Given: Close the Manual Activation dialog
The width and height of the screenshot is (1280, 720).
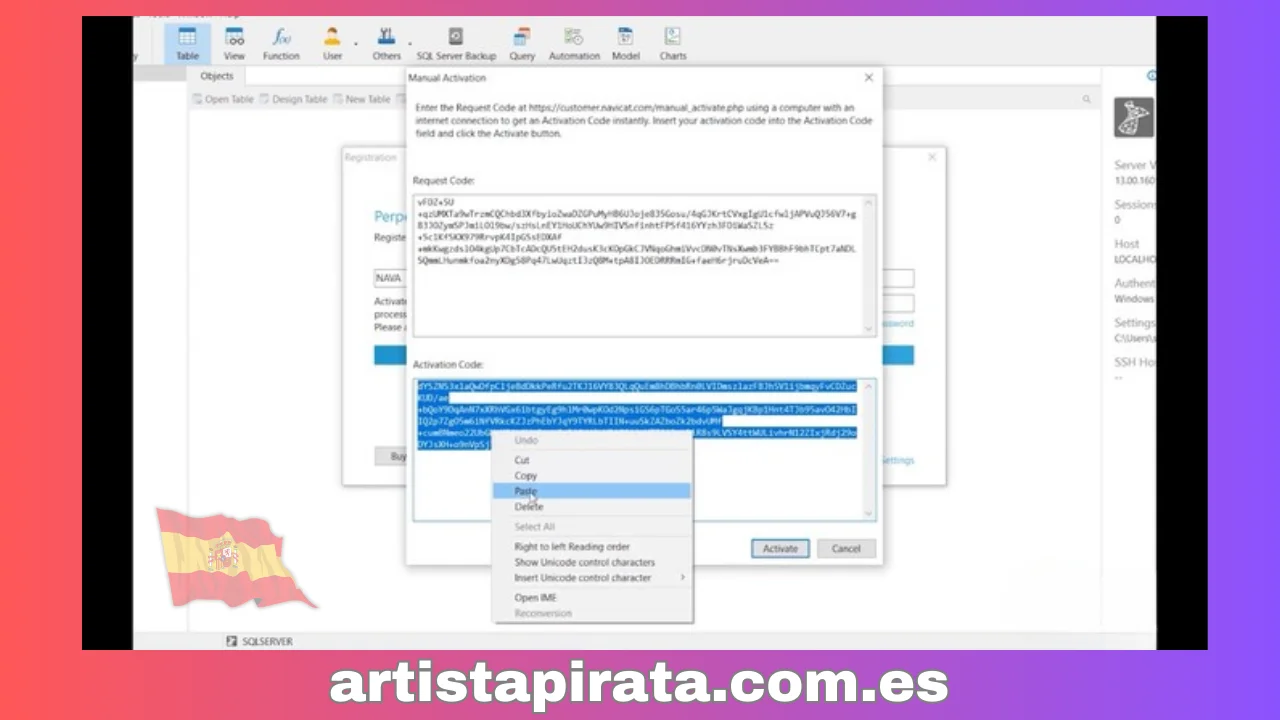Looking at the screenshot, I should [x=868, y=77].
